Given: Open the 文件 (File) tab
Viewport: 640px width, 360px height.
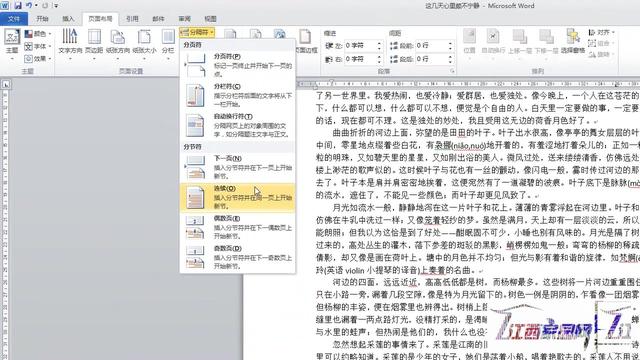Looking at the screenshot, I should point(14,19).
